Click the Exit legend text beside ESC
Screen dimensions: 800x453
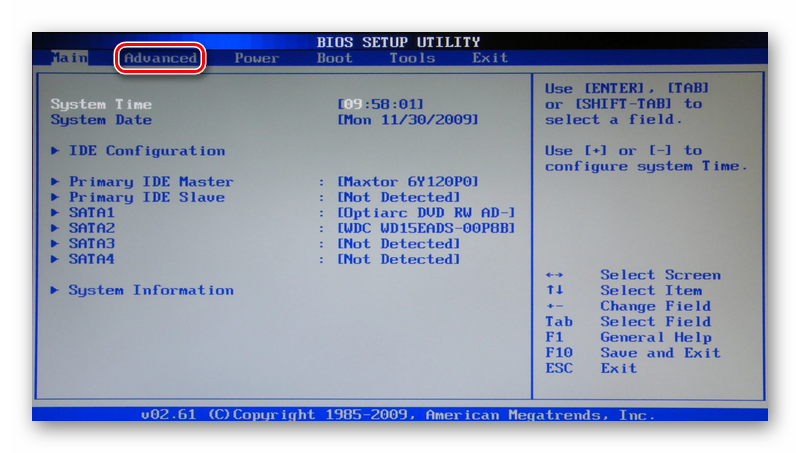(x=619, y=368)
